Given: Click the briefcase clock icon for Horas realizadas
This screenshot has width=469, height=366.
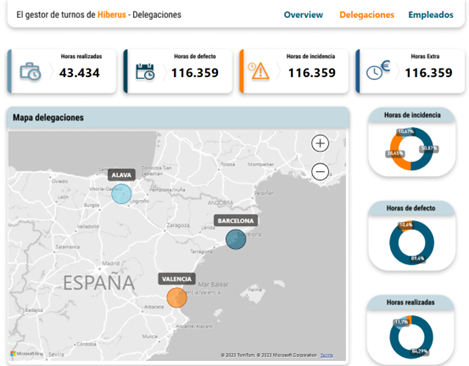Looking at the screenshot, I should coord(30,71).
